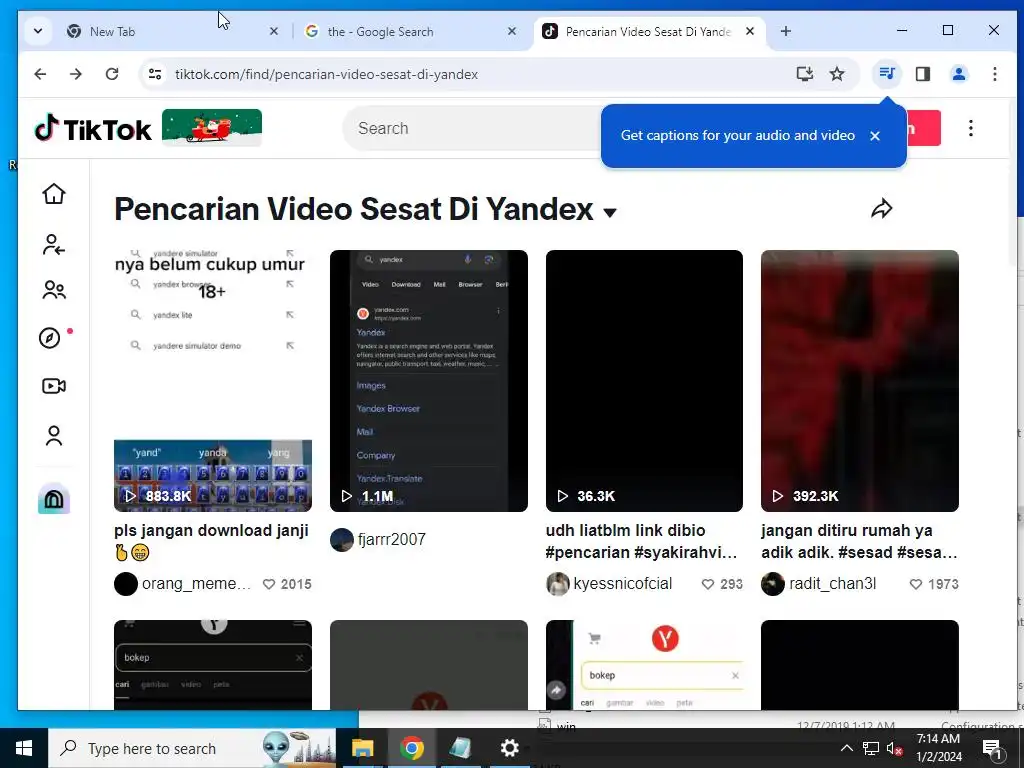Go forward one page

76,74
